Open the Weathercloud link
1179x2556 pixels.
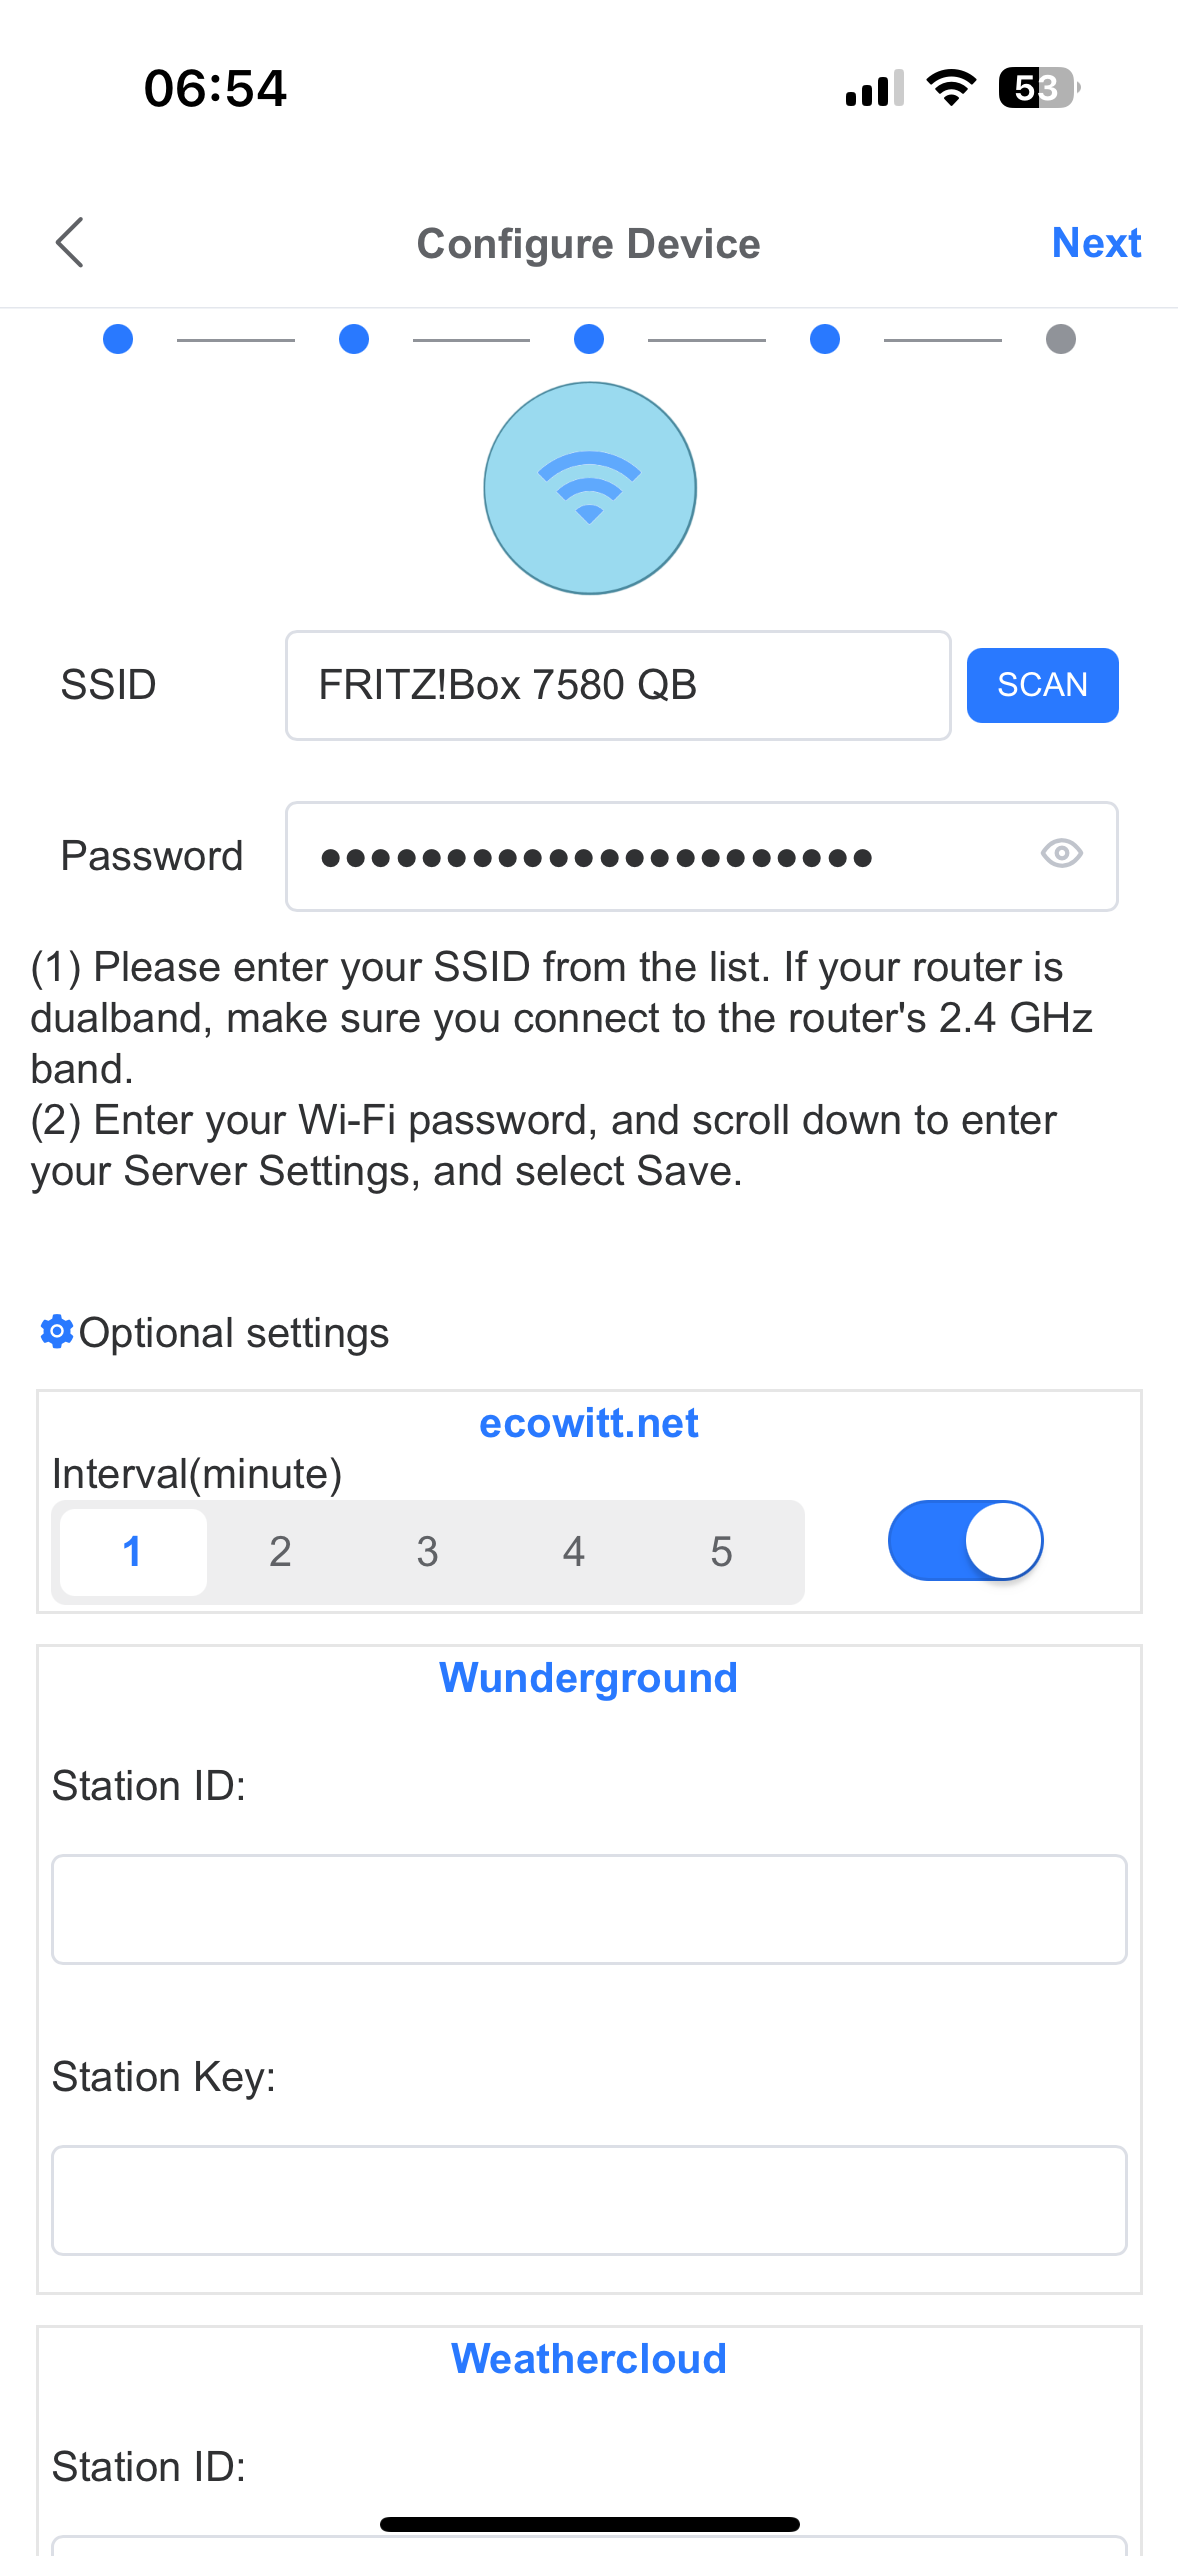coord(589,2359)
